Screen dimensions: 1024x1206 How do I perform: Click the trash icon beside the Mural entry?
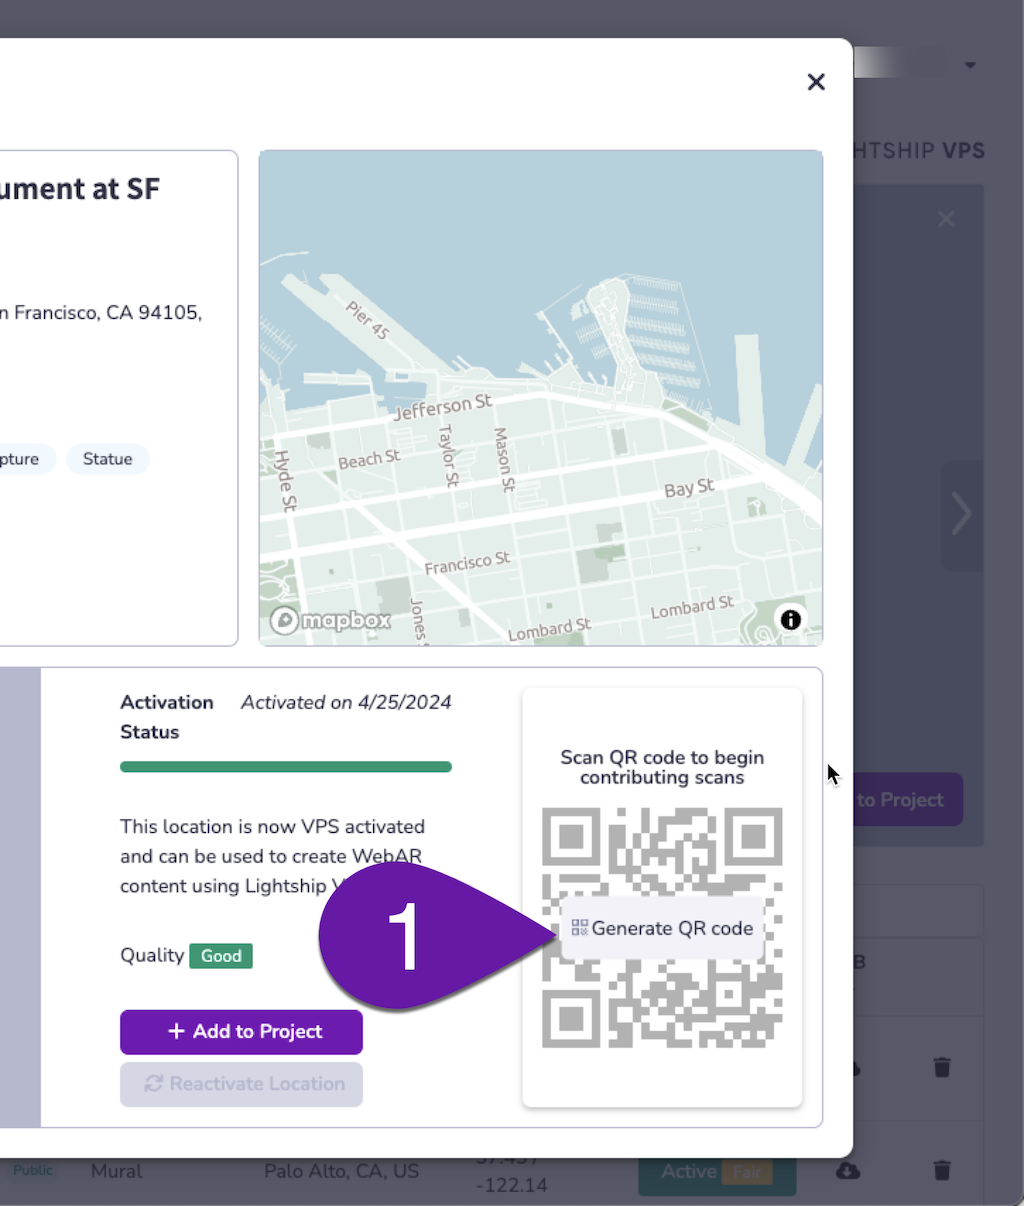click(941, 1170)
